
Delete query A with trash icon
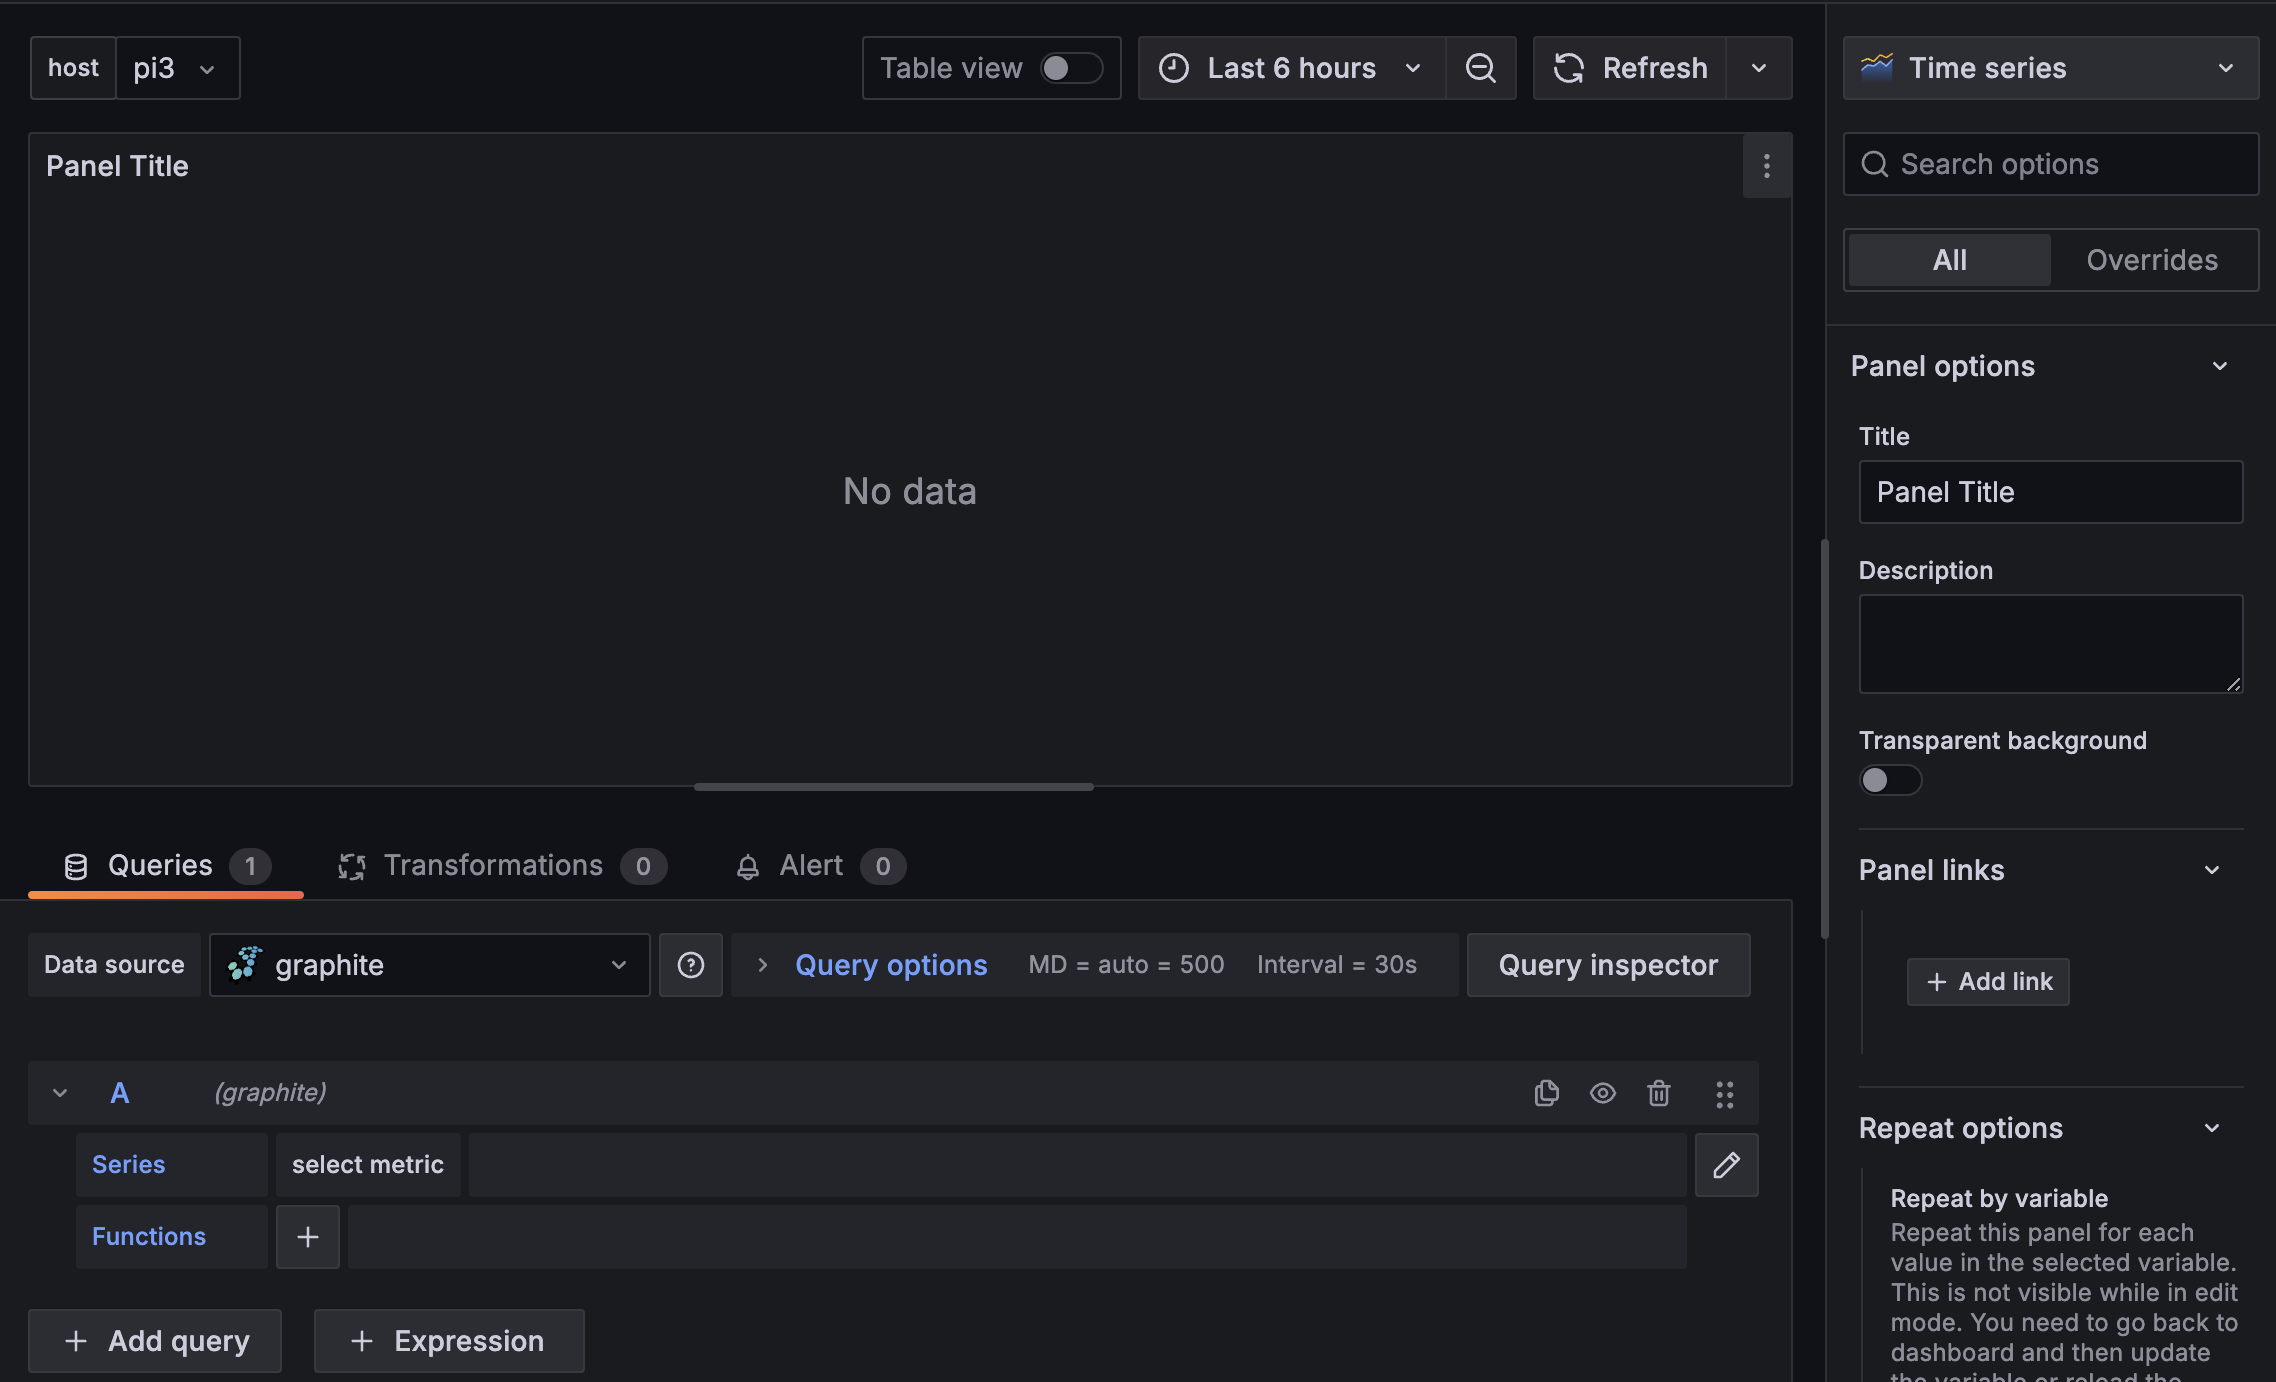click(1658, 1093)
